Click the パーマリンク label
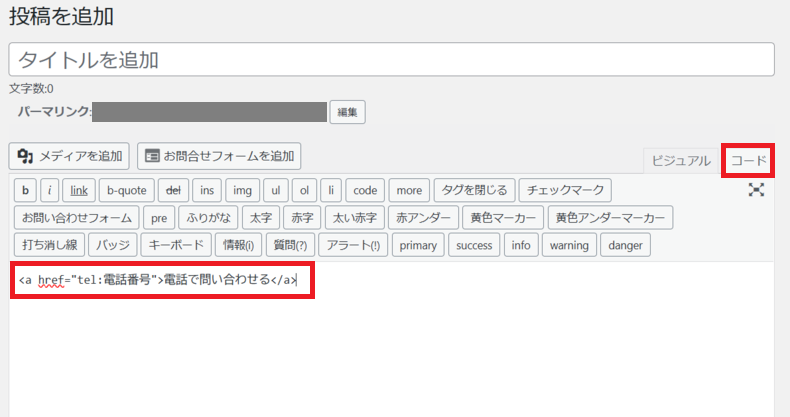 click(x=54, y=111)
